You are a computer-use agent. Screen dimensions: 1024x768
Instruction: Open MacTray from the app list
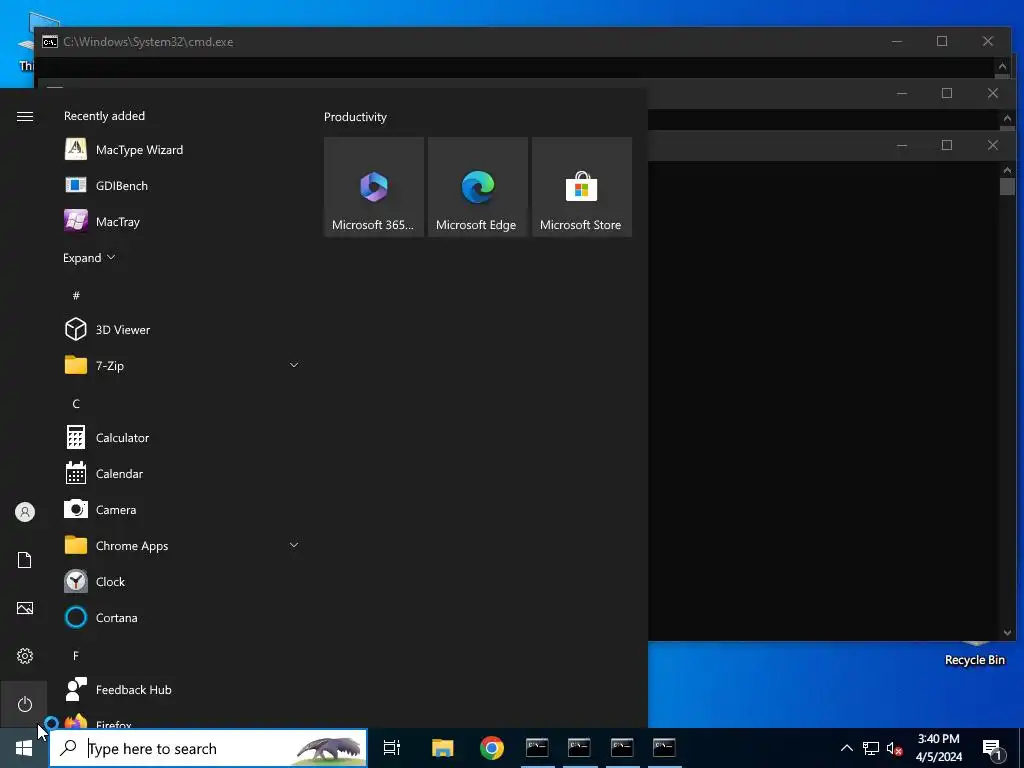(x=182, y=221)
